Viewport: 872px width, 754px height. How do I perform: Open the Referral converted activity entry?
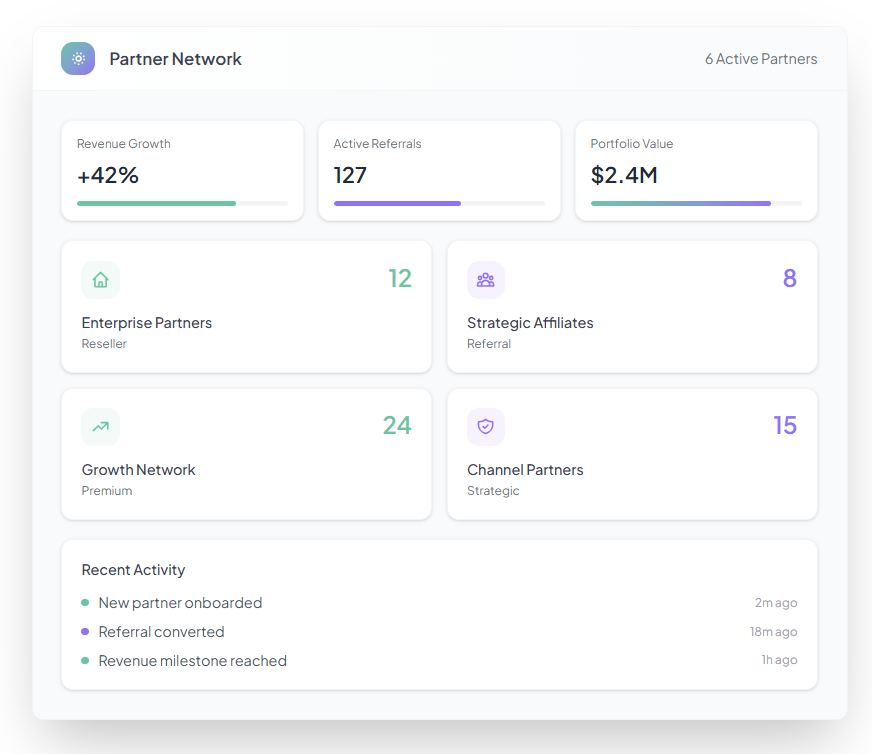point(161,632)
